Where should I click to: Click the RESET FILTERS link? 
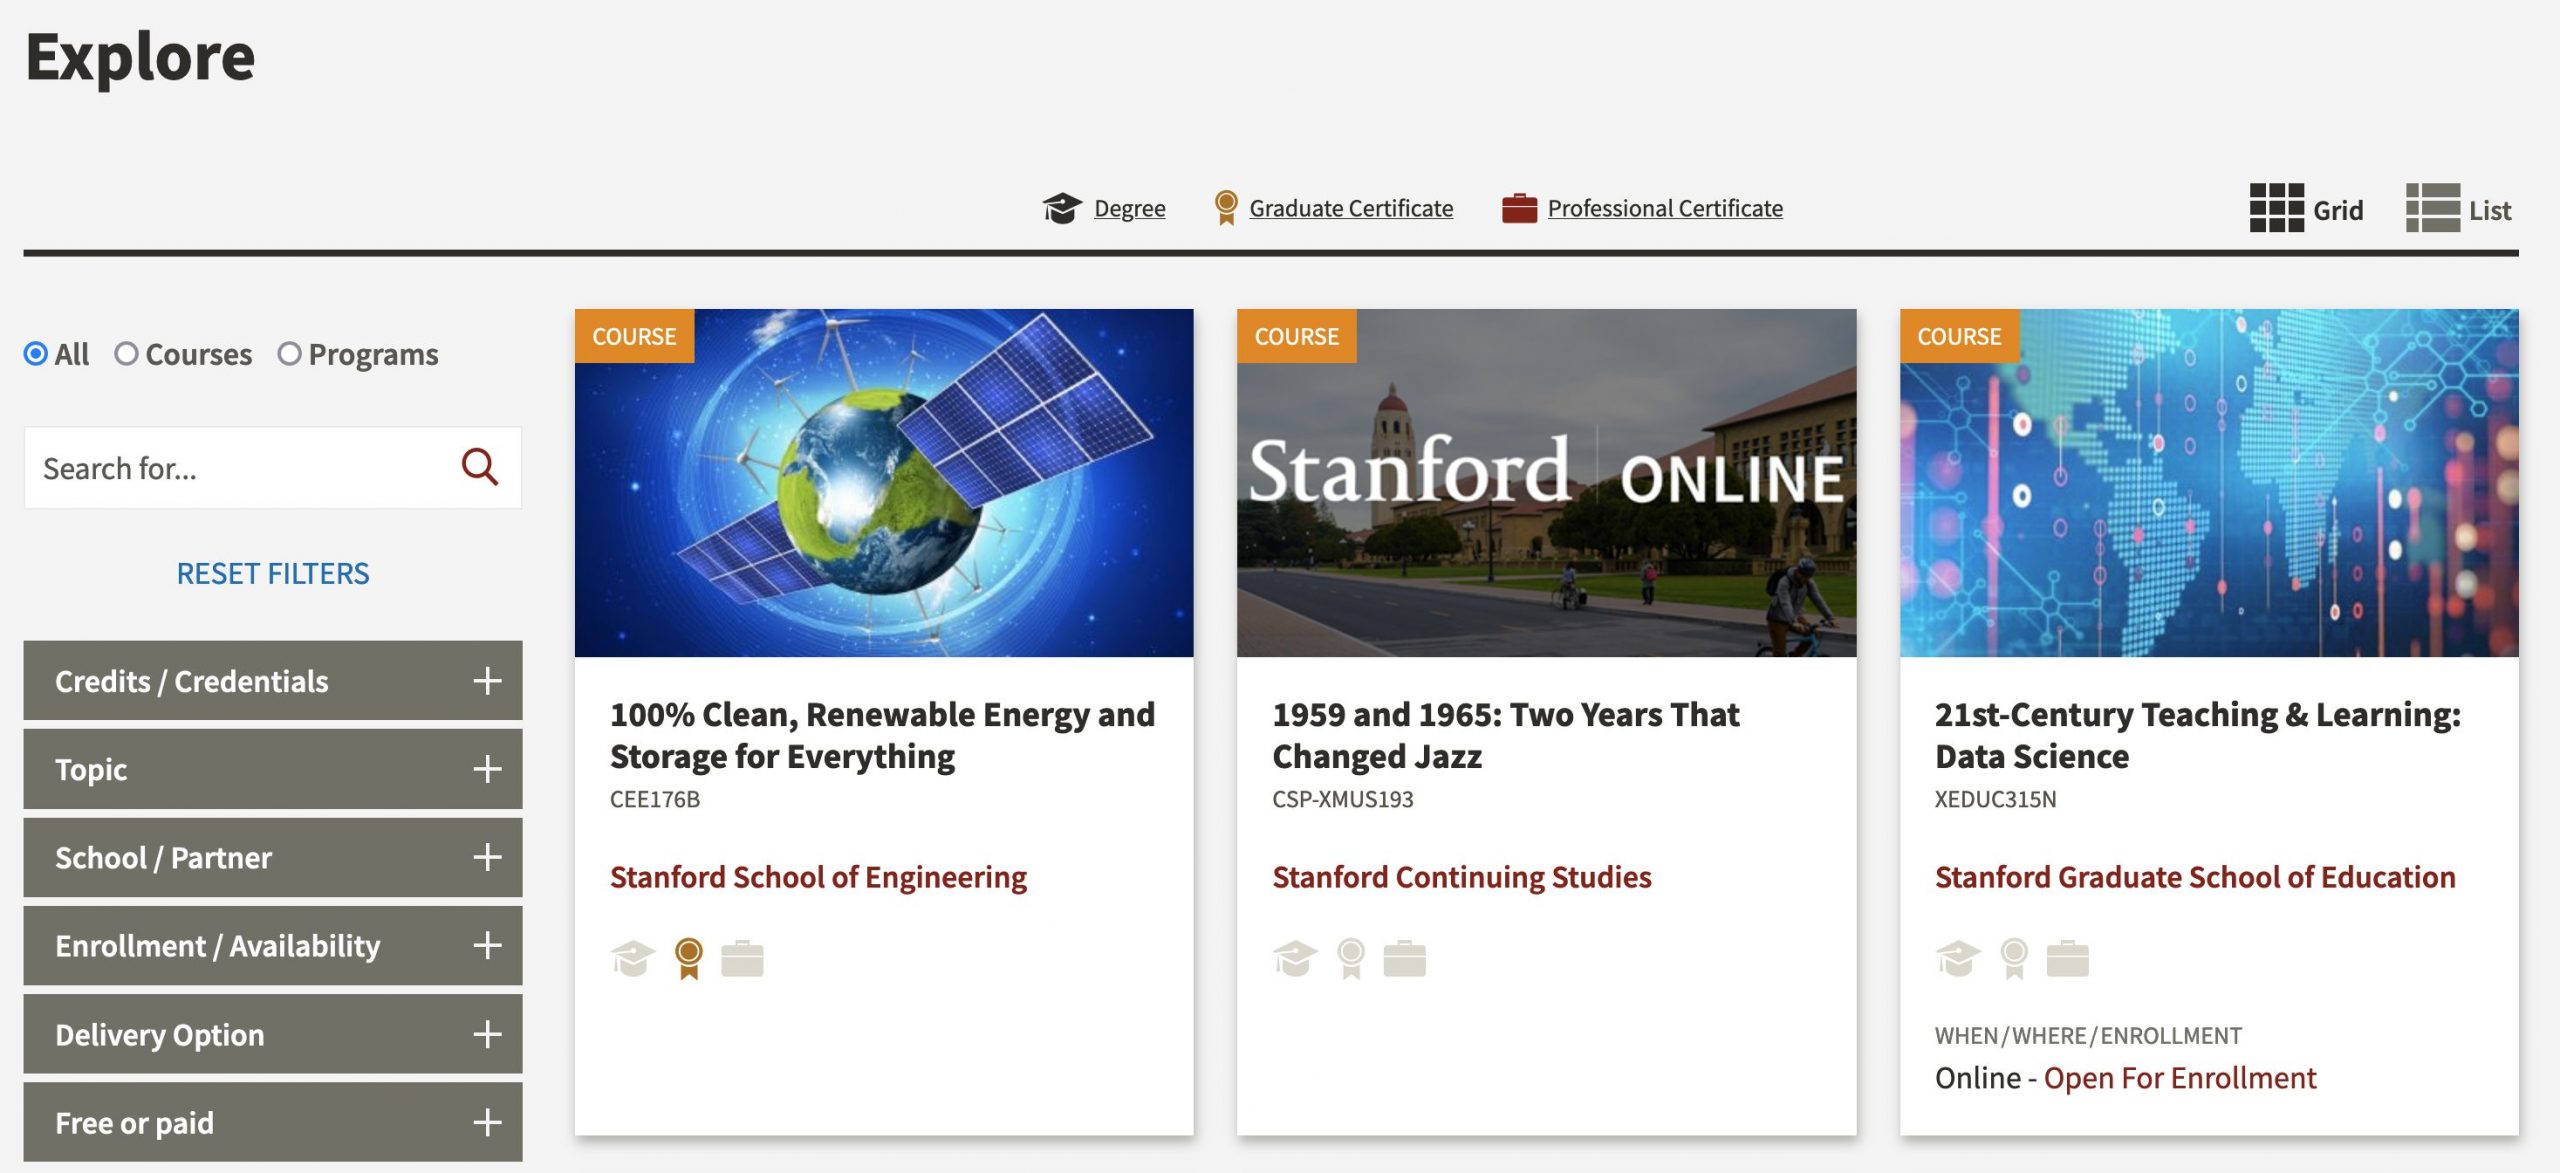click(x=273, y=573)
